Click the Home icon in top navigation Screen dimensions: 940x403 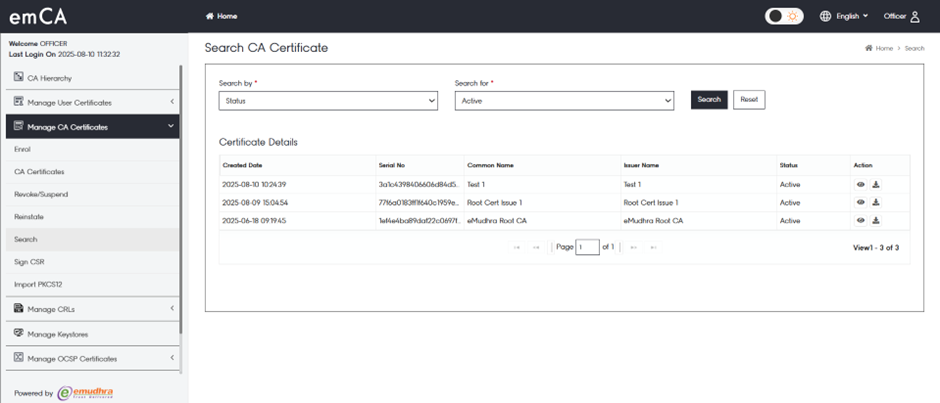click(210, 16)
